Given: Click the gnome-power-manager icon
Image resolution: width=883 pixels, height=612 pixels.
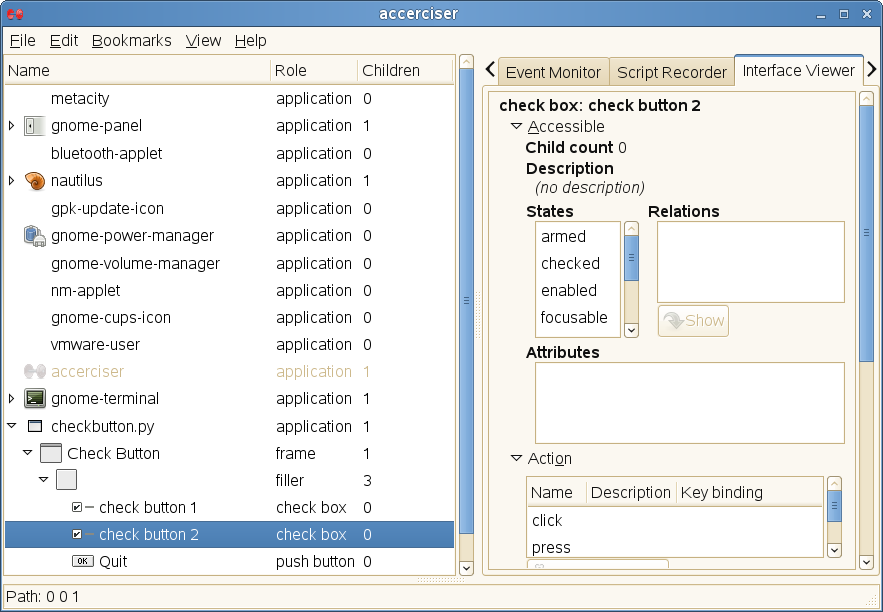Looking at the screenshot, I should [34, 236].
